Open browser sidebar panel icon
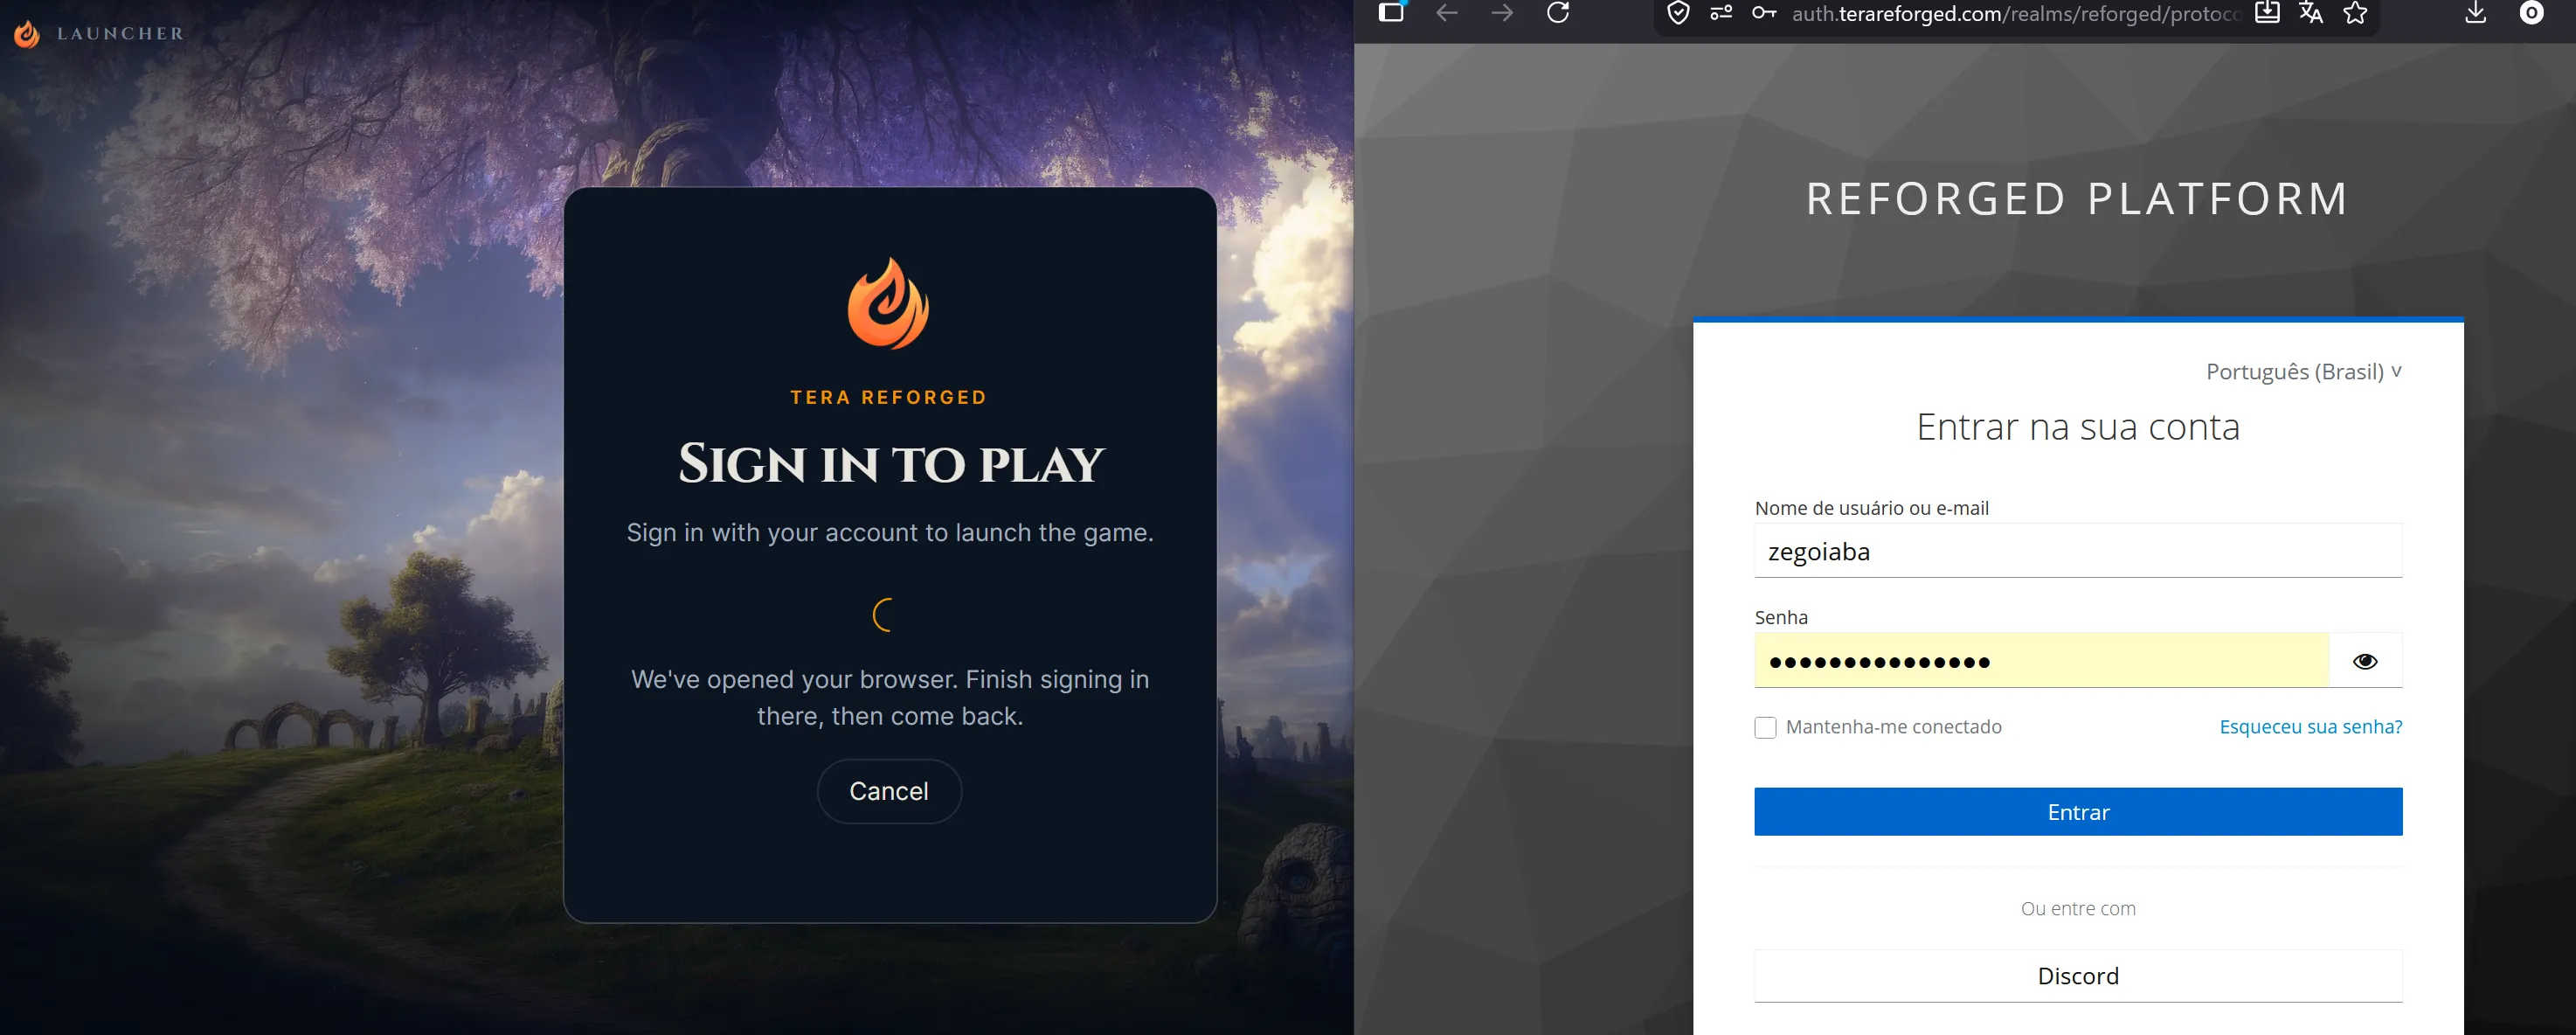This screenshot has height=1035, width=2576. [1391, 12]
